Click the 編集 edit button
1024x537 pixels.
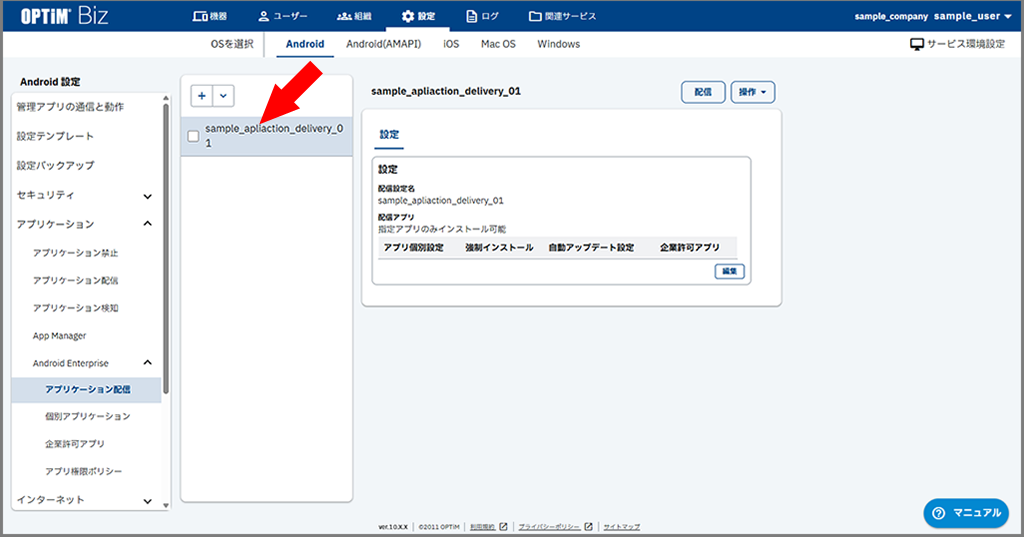(729, 271)
